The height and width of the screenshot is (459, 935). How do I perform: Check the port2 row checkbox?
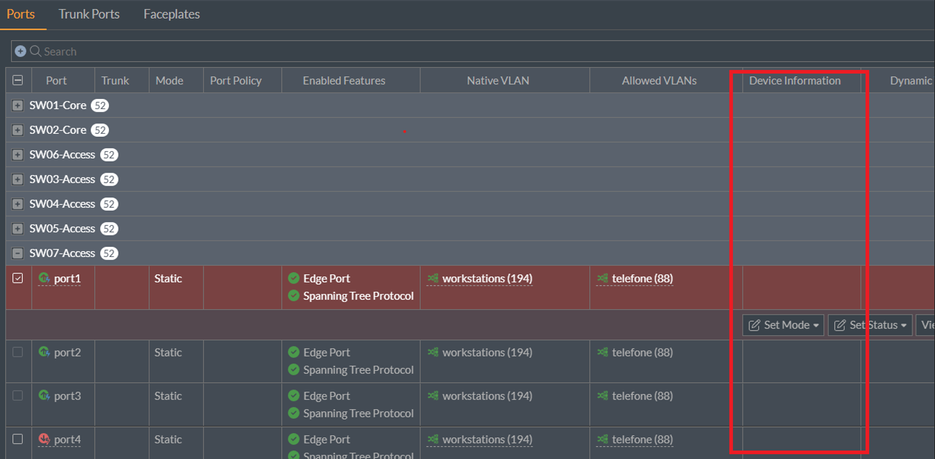pyautogui.click(x=17, y=352)
